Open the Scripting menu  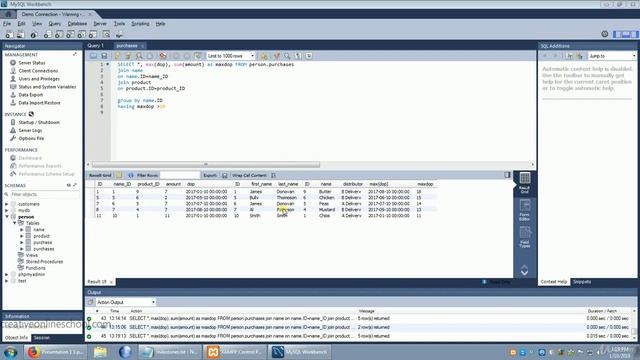tap(140, 24)
